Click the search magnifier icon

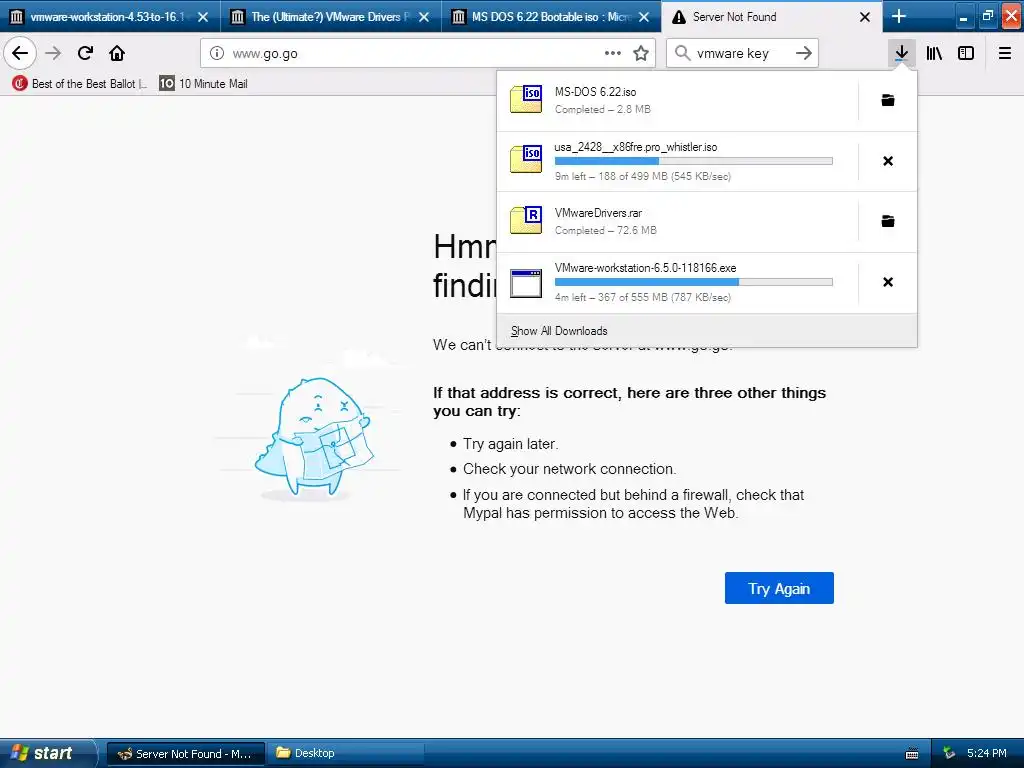point(682,53)
